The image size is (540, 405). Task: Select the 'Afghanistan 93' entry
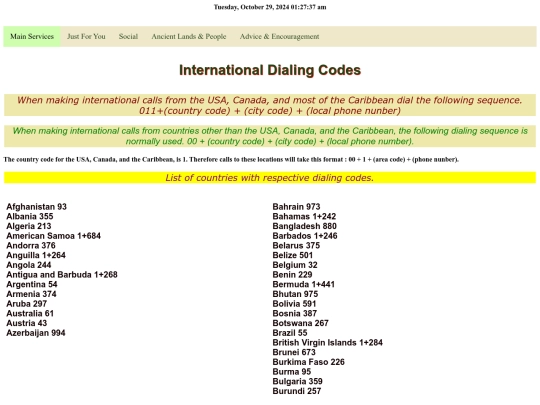(x=37, y=207)
